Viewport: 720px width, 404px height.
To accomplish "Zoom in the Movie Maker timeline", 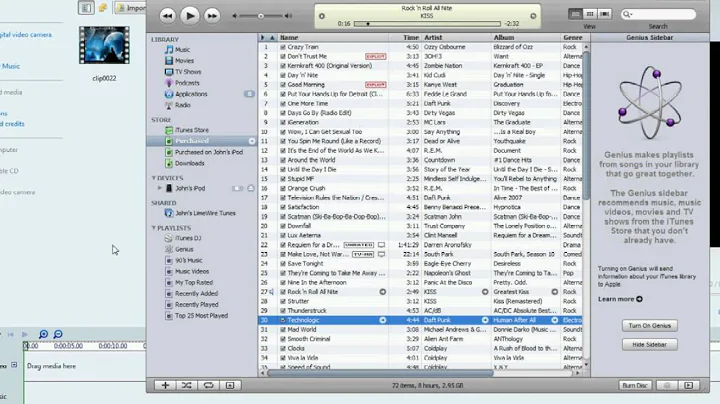I will click(43, 334).
